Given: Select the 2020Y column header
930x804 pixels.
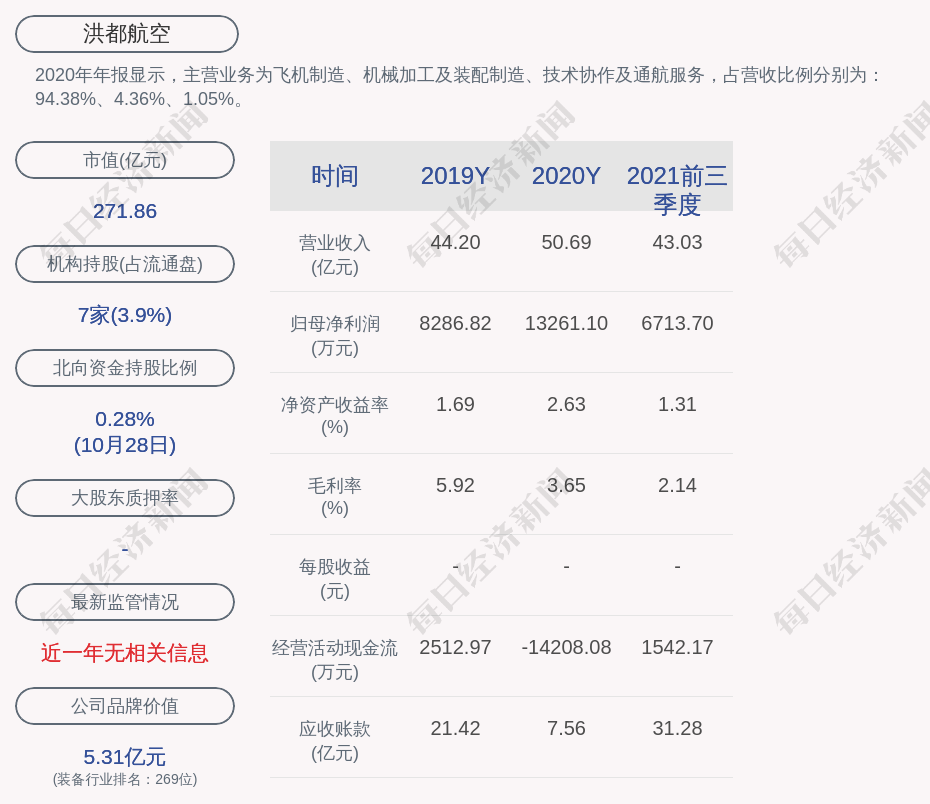Looking at the screenshot, I should [x=566, y=176].
